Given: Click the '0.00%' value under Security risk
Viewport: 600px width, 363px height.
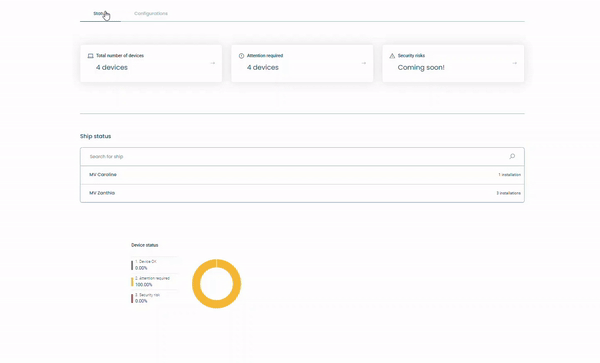Looking at the screenshot, I should coord(141,301).
